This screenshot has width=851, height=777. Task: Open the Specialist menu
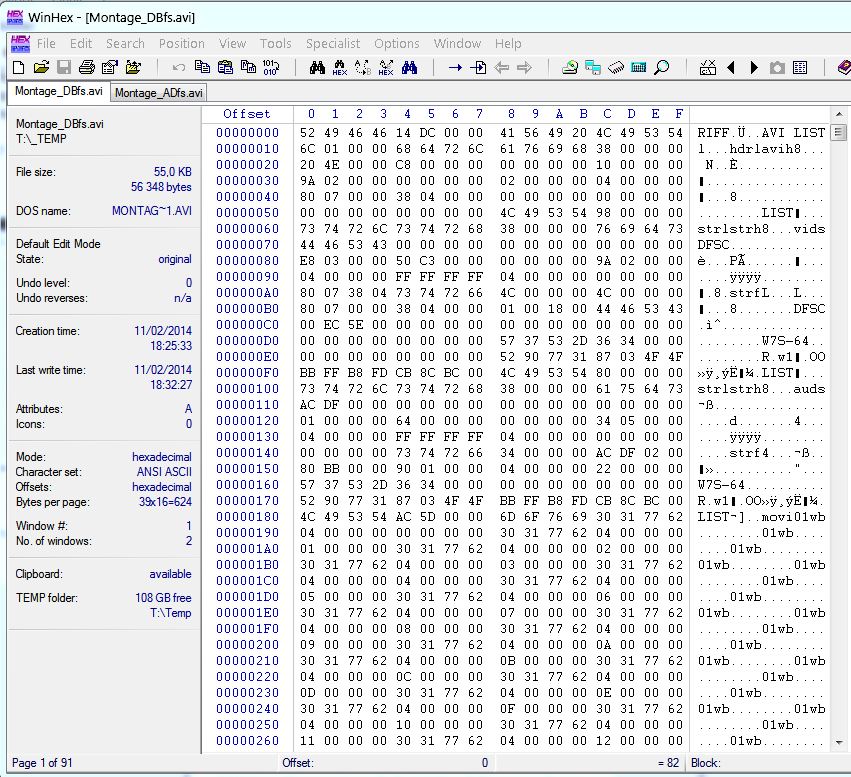pos(333,43)
